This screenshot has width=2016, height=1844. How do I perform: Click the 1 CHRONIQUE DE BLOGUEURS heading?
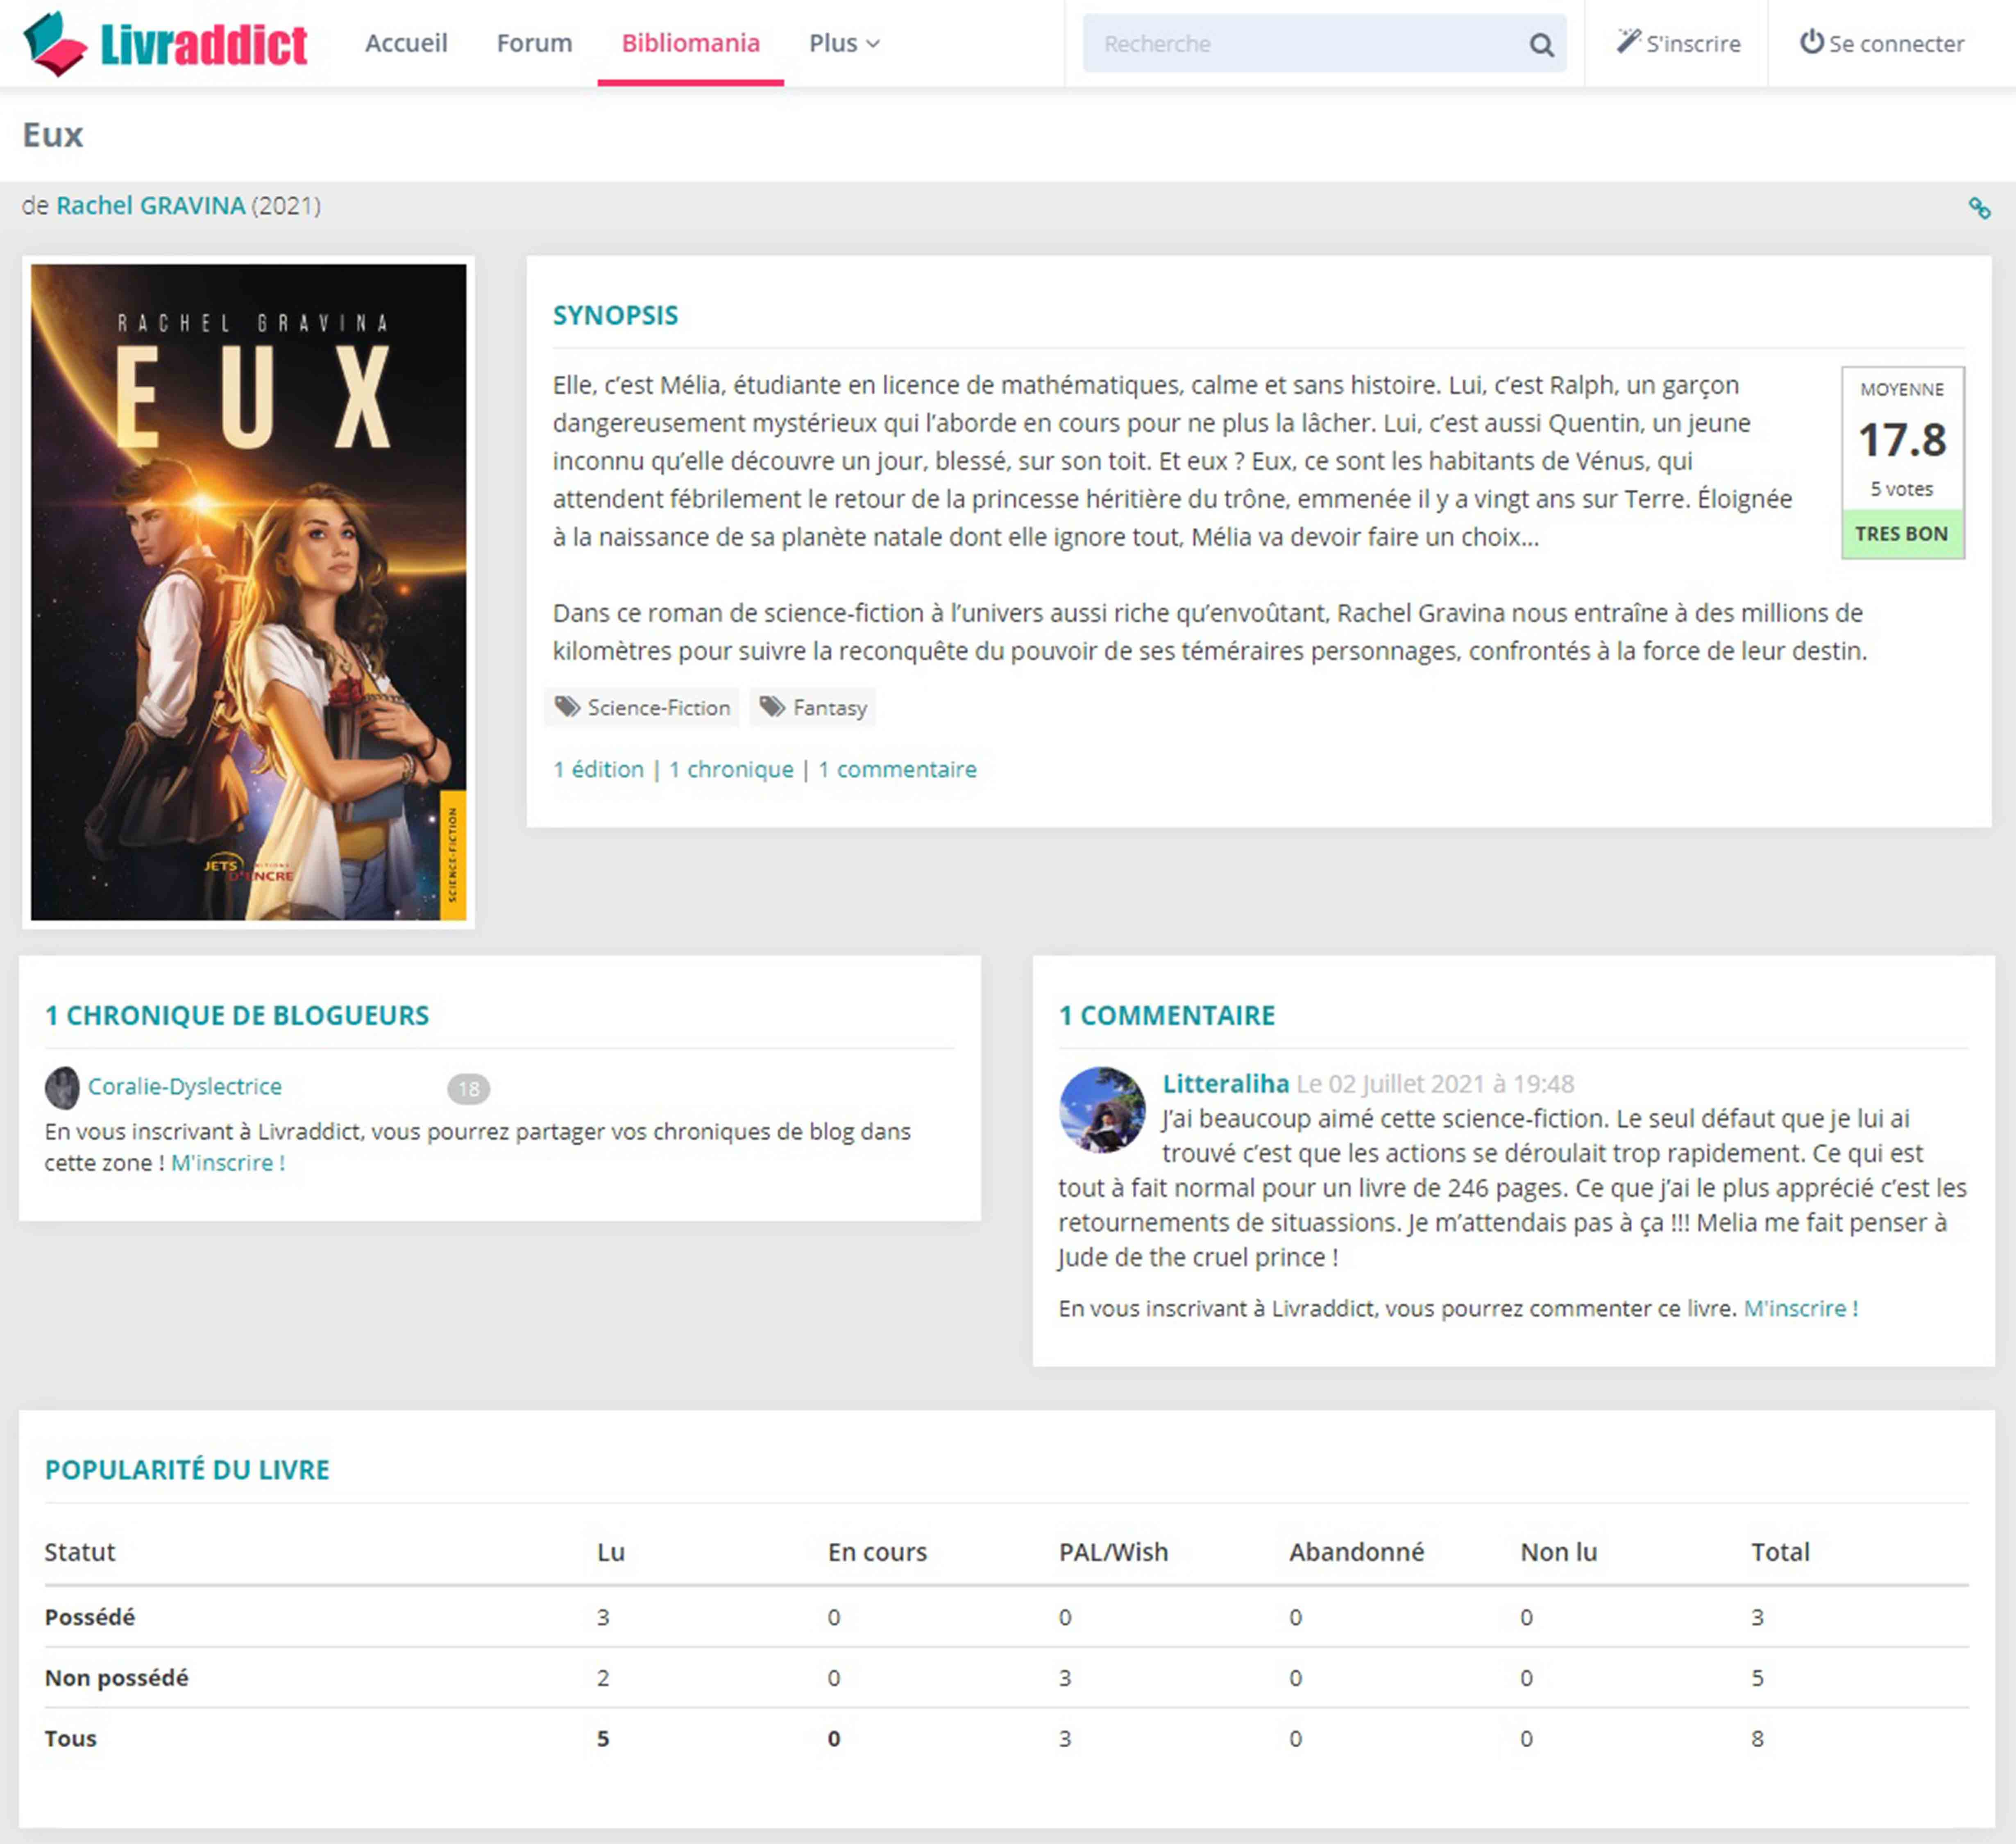237,1015
